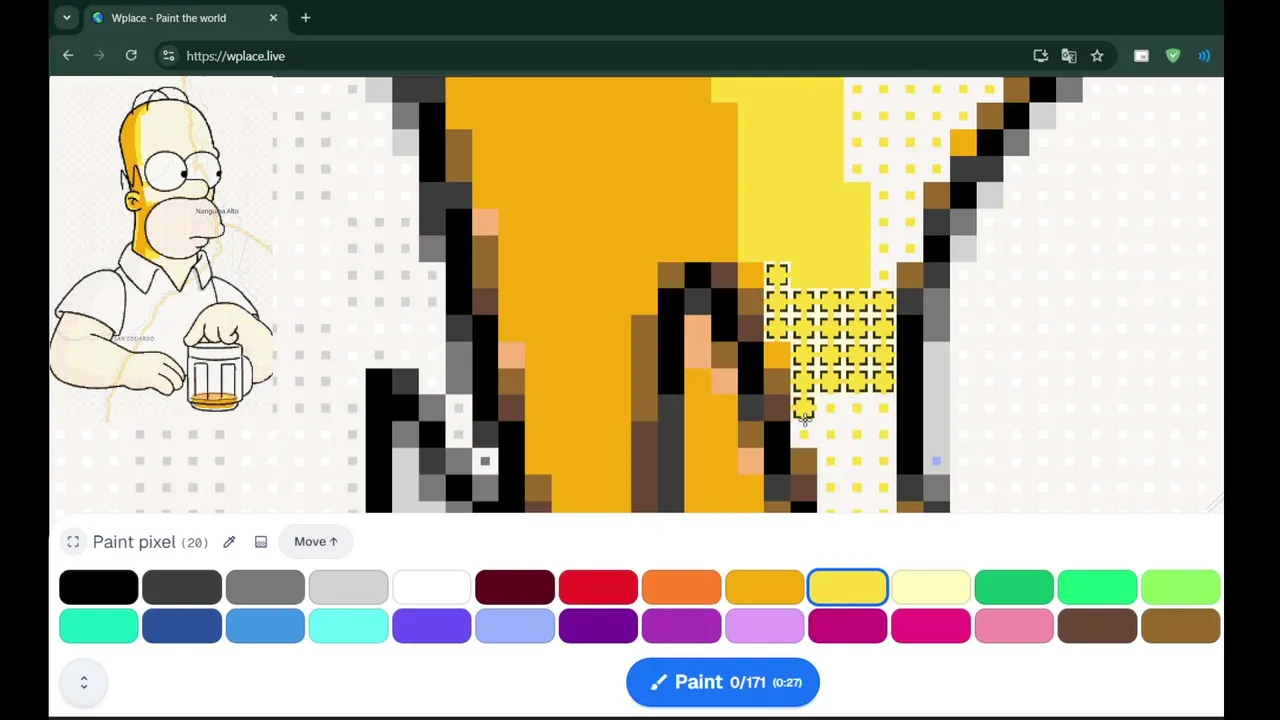Screen dimensions: 1280x720
Task: Select the gold amber color swatch
Action: click(764, 587)
